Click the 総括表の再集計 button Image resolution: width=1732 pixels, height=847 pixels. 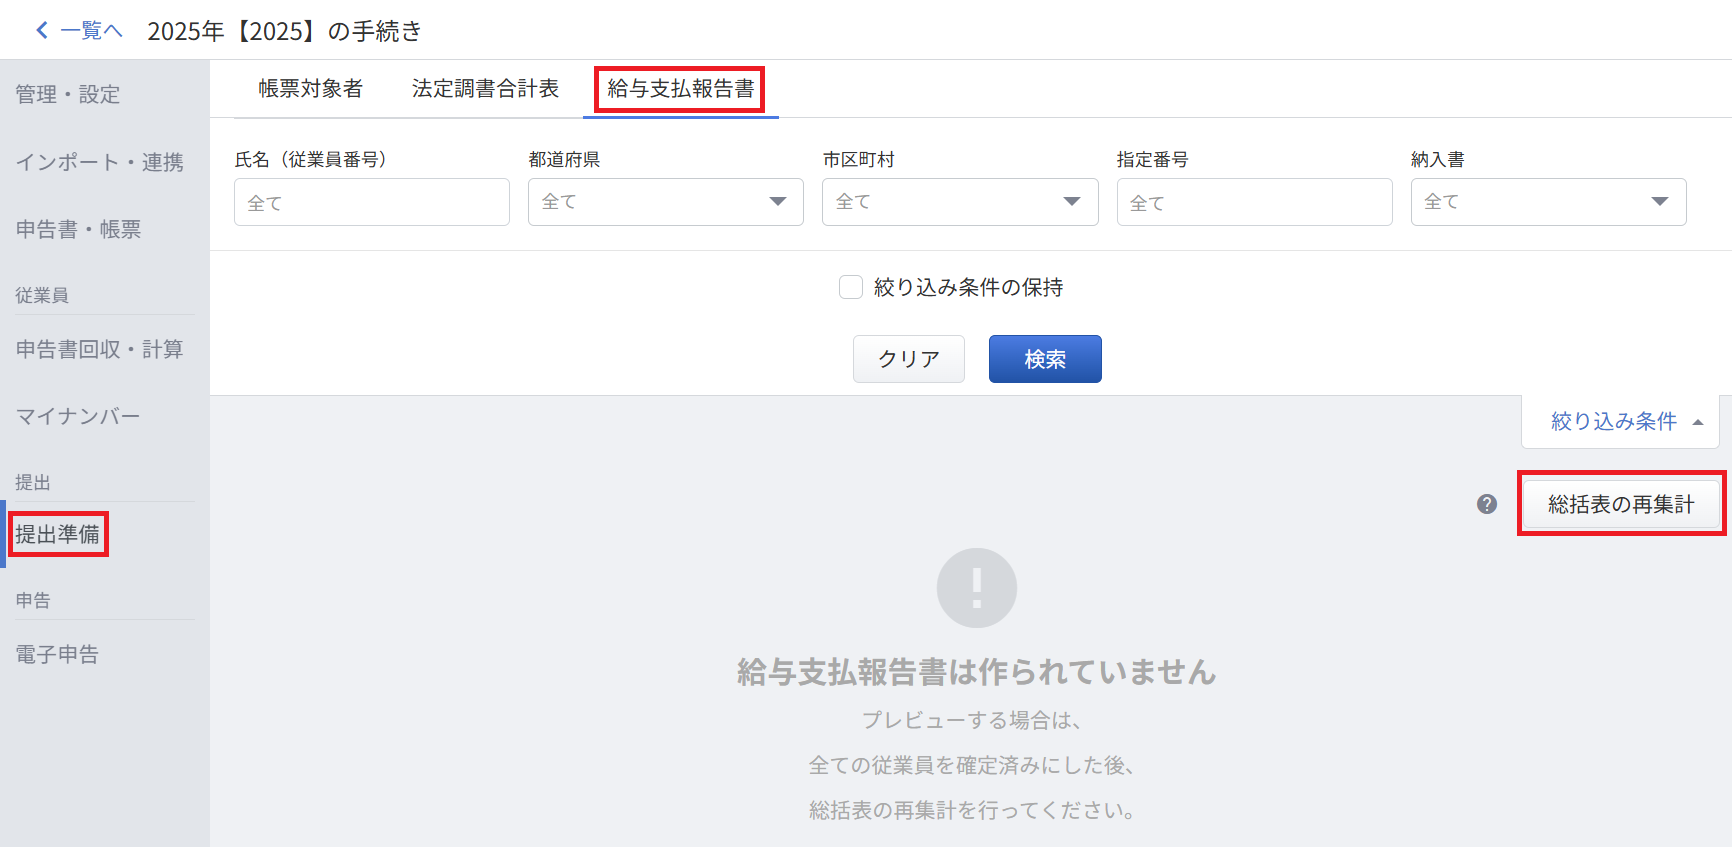pyautogui.click(x=1620, y=504)
